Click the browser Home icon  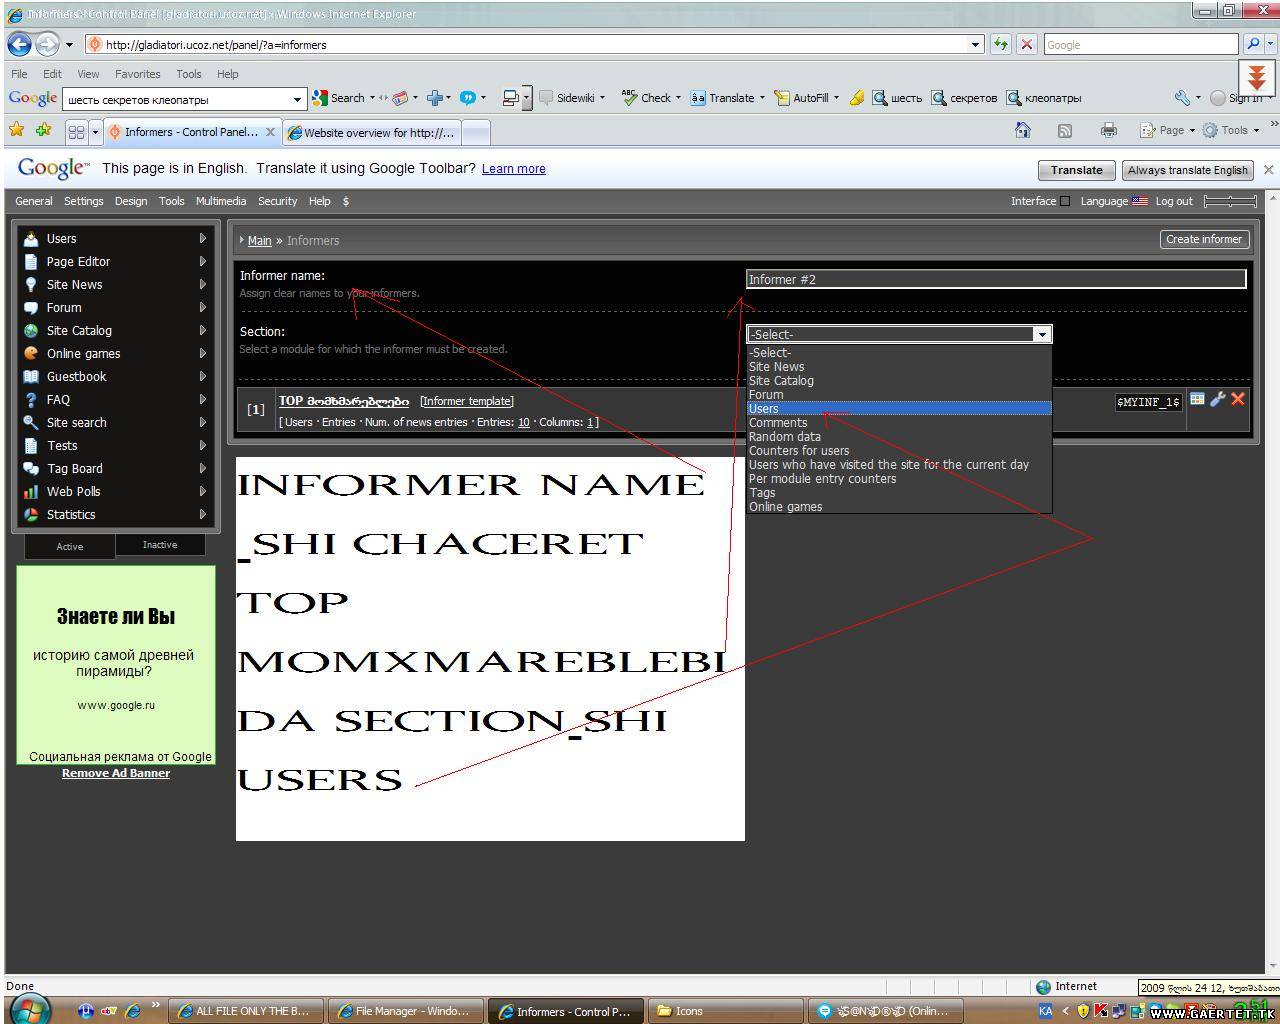(x=1022, y=130)
